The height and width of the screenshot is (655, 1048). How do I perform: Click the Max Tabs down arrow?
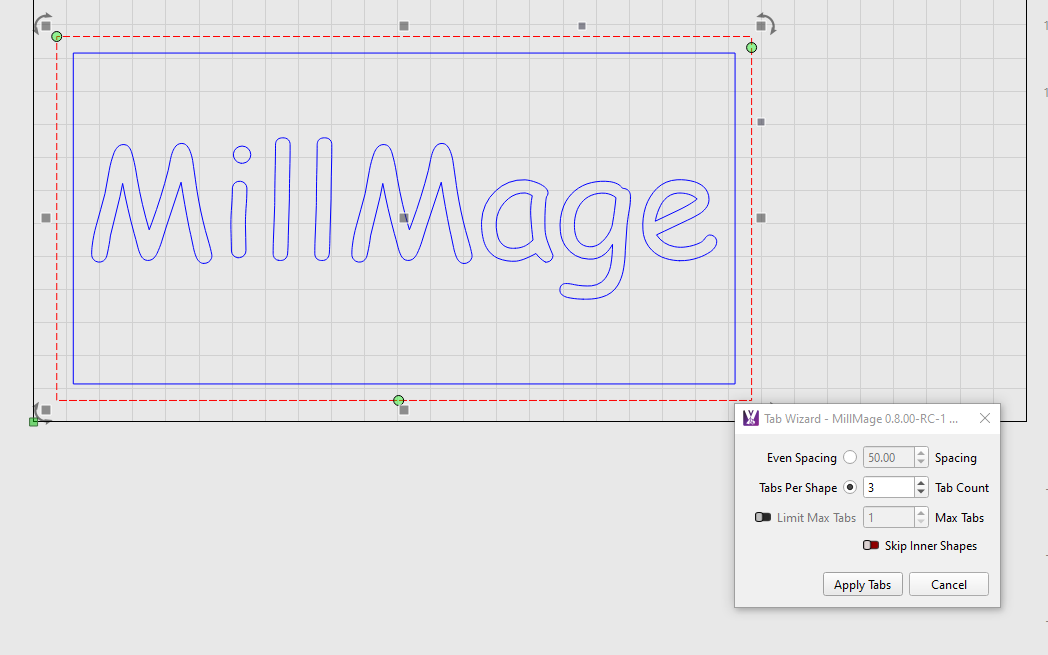(921, 523)
